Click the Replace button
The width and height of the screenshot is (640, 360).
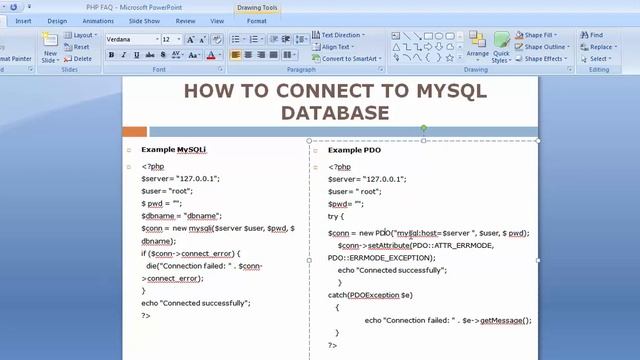coord(599,47)
